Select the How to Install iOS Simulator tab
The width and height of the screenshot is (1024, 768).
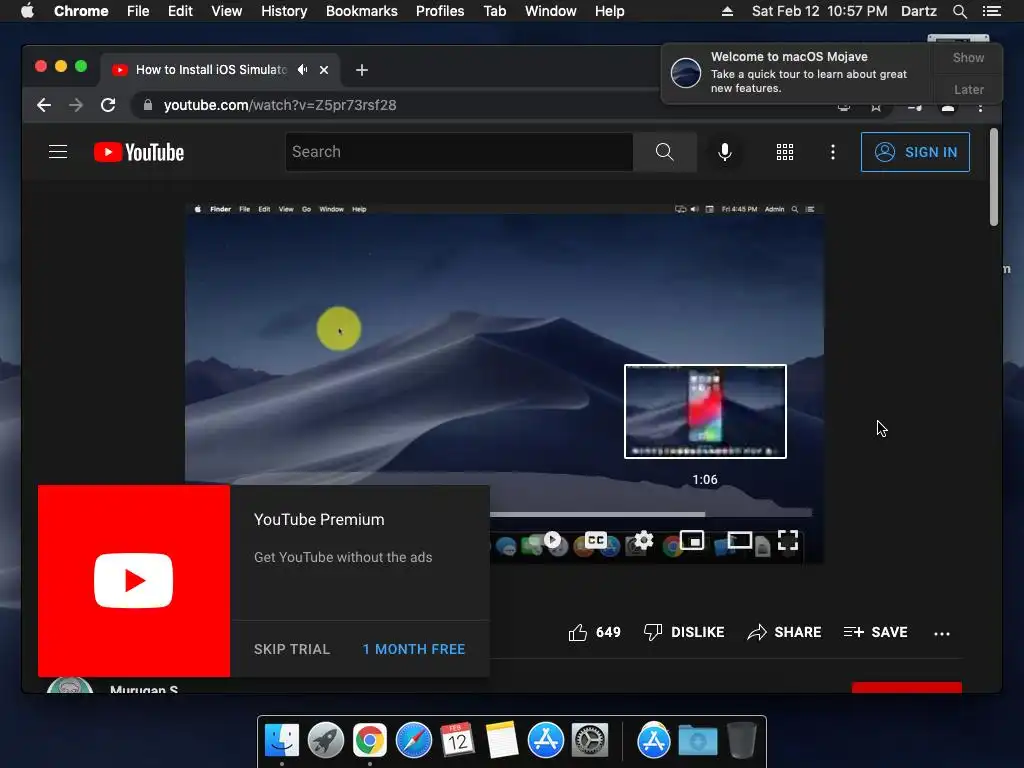(x=211, y=70)
